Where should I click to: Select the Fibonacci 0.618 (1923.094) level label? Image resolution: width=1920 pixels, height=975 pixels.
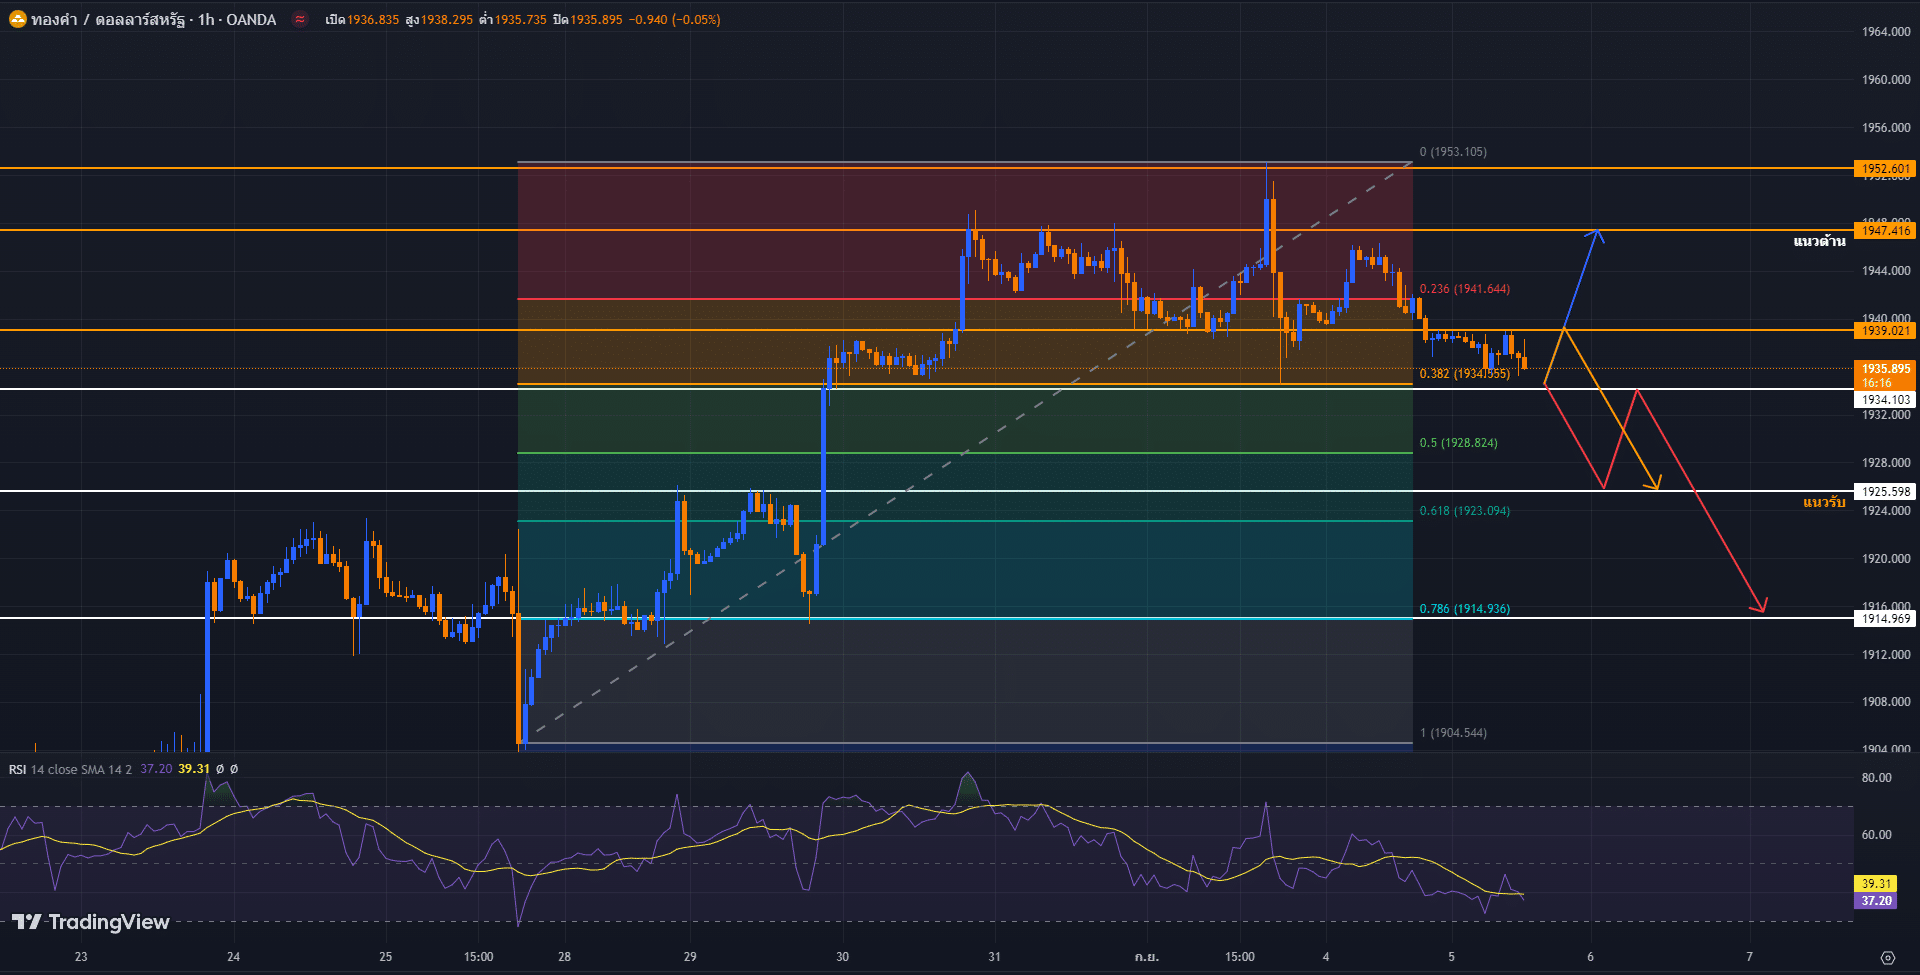[x=1464, y=511]
